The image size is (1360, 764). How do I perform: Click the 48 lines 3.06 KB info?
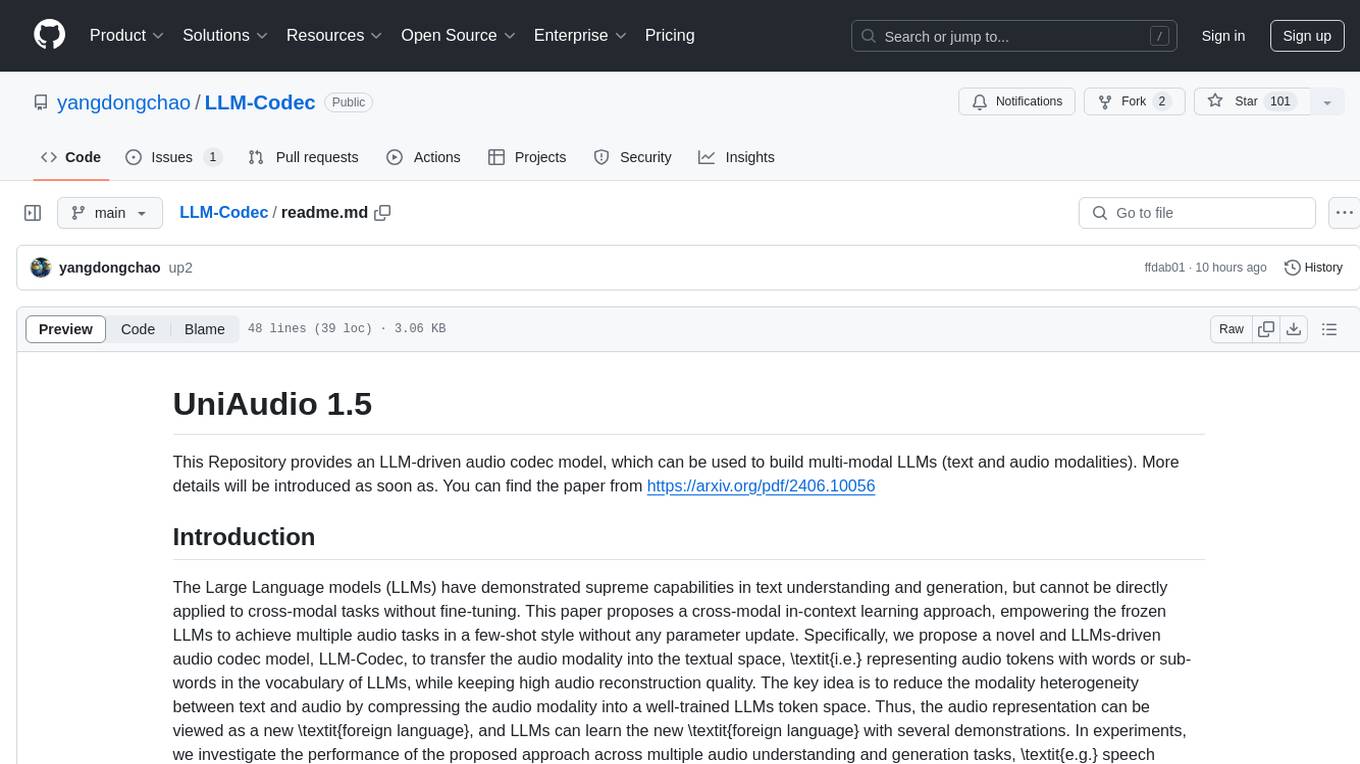tap(346, 329)
